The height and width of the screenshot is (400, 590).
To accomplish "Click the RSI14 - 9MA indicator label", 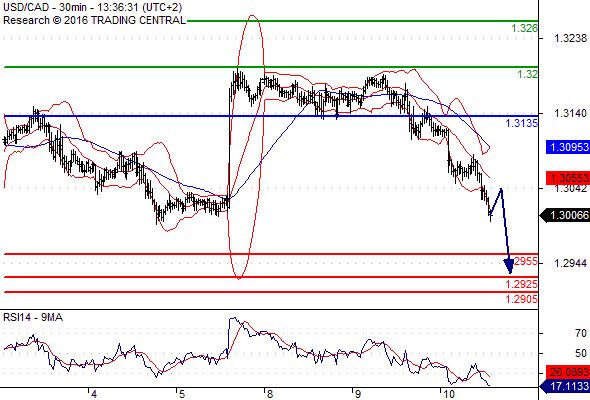I will click(x=33, y=318).
